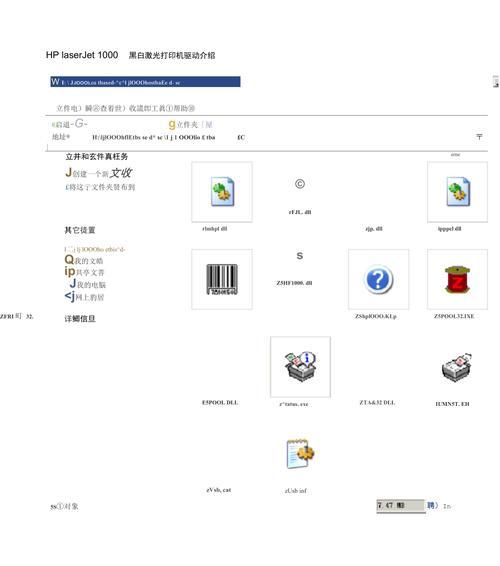500x566 pixels.
Task: Open My Computer in other places
Action: coord(88,284)
